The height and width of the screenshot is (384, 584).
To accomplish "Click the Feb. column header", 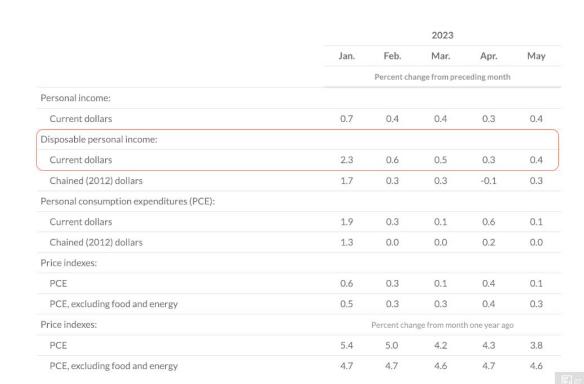I will tap(393, 56).
